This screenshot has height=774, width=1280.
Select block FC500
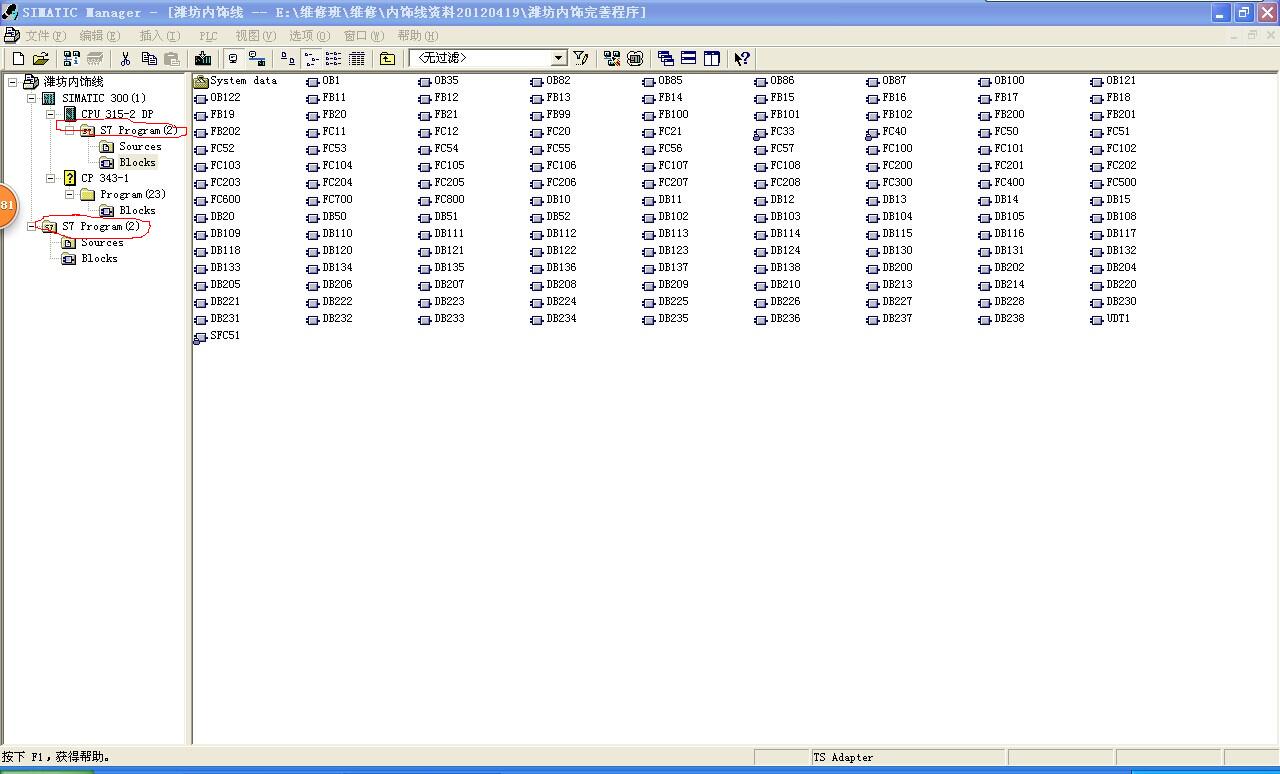click(x=1121, y=183)
